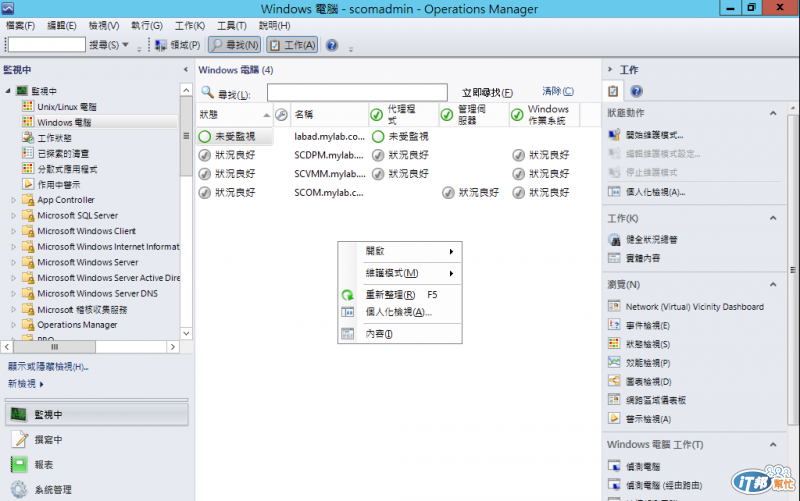Click the 尋找(L) find text field
Screen dimensions: 800x501
357,92
